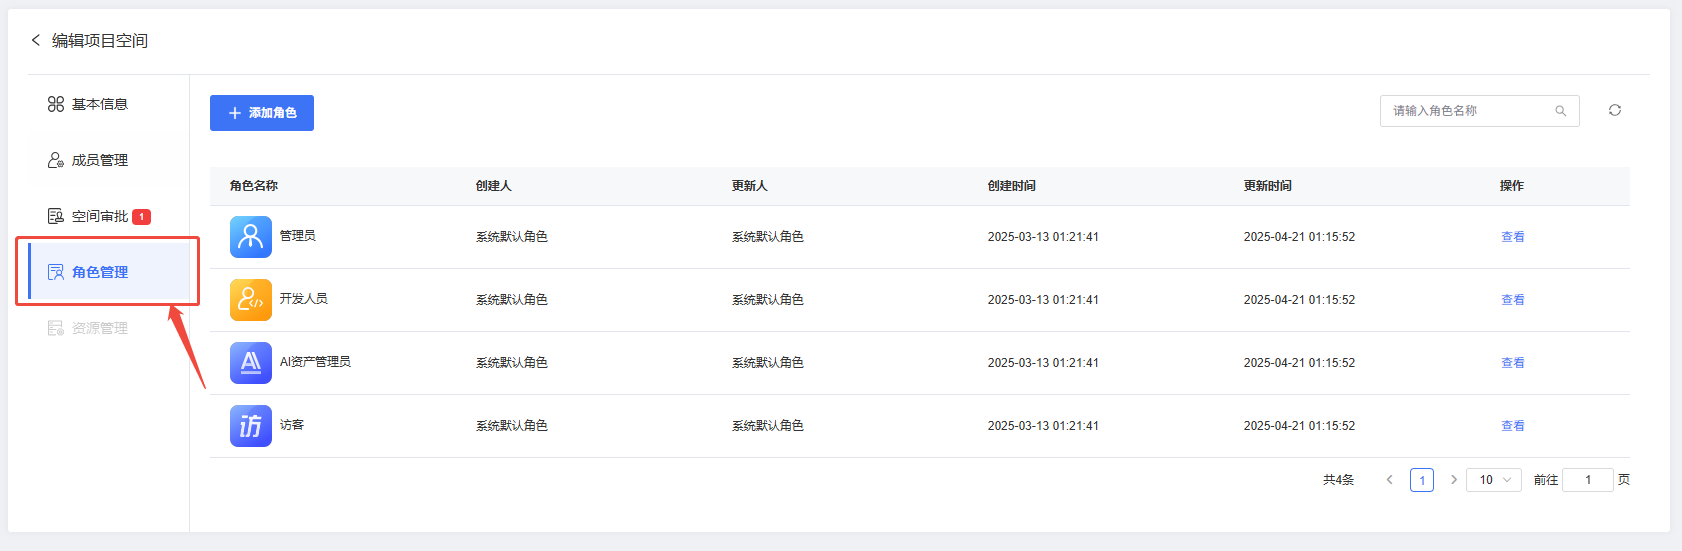Expand the page size dropdown showing 10
Viewport: 1682px width, 551px height.
coord(1494,480)
